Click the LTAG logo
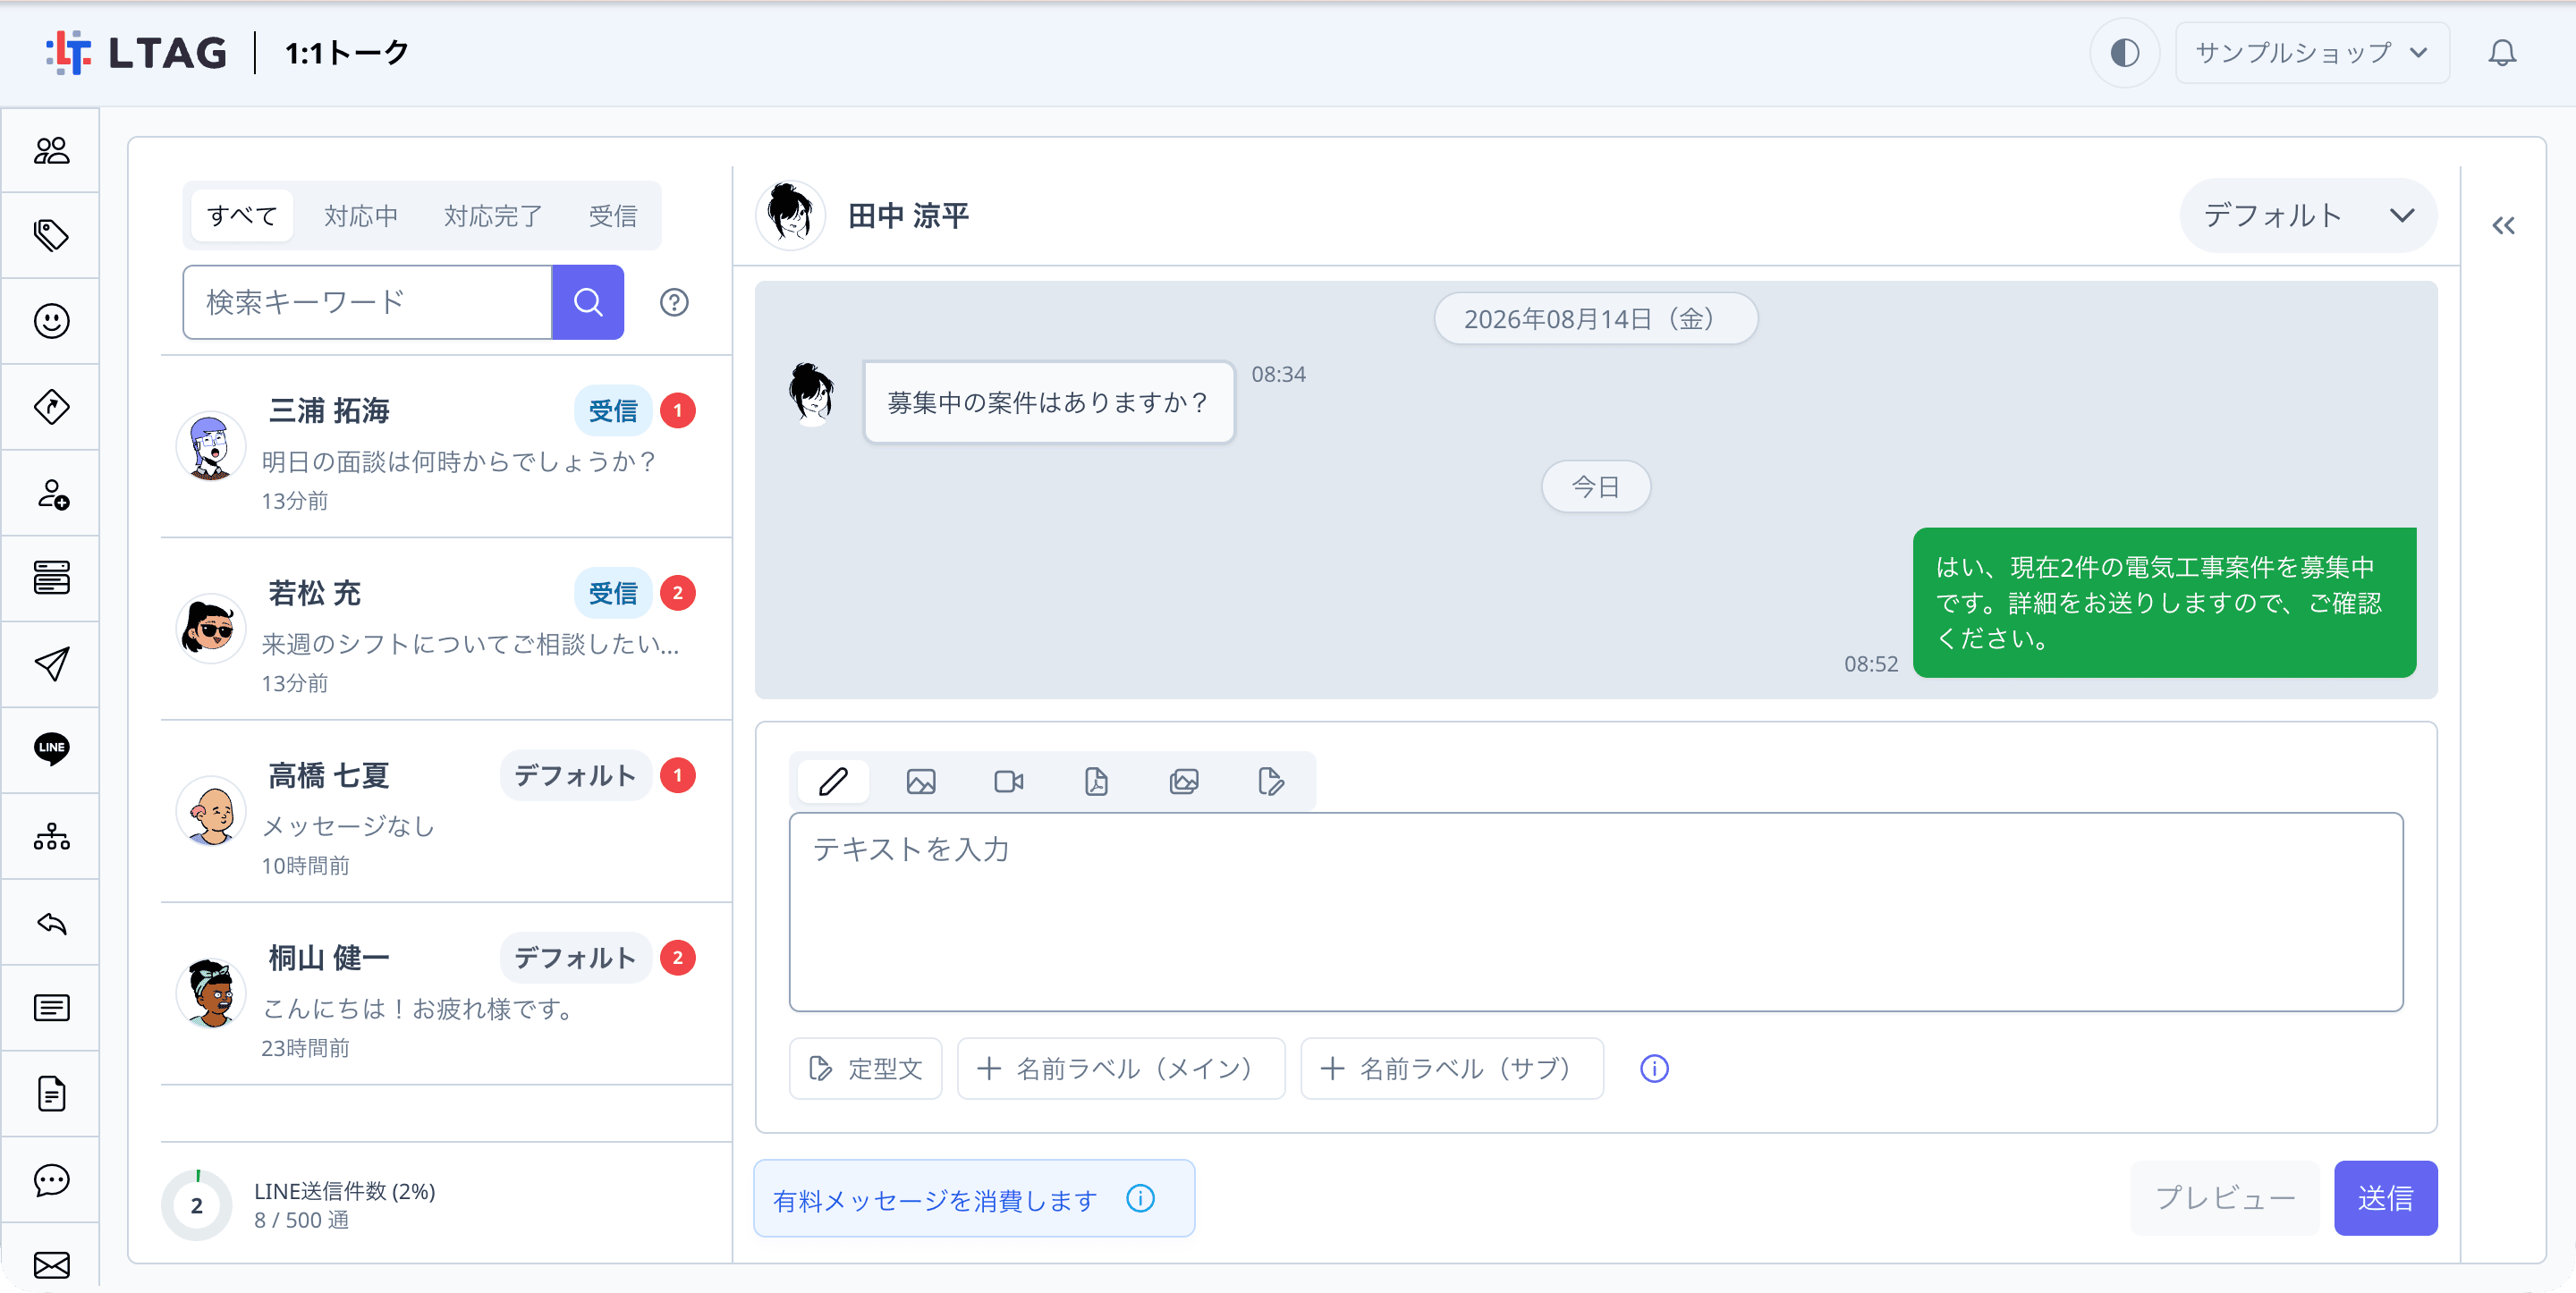Viewport: 2576px width, 1293px height. [x=137, y=53]
